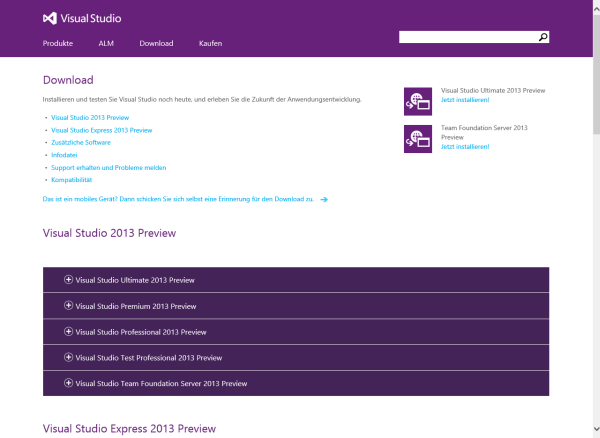Expand Visual Studio Ultimate 2013 Preview section
The height and width of the screenshot is (438, 600).
[296, 280]
